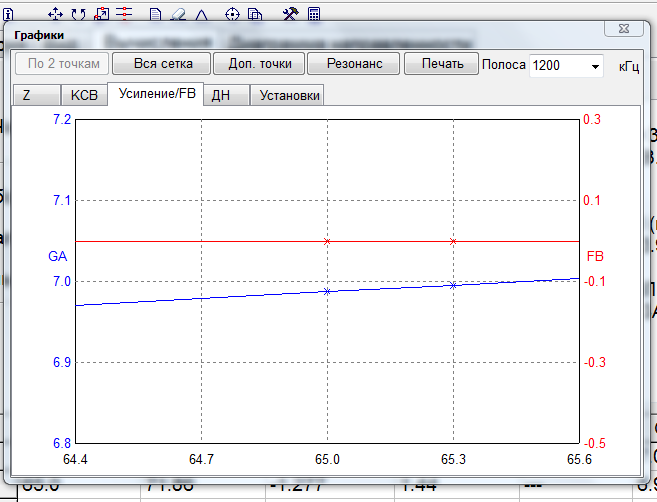Image resolution: width=657 pixels, height=502 pixels.
Task: Click the red FB axis label
Action: pos(595,256)
